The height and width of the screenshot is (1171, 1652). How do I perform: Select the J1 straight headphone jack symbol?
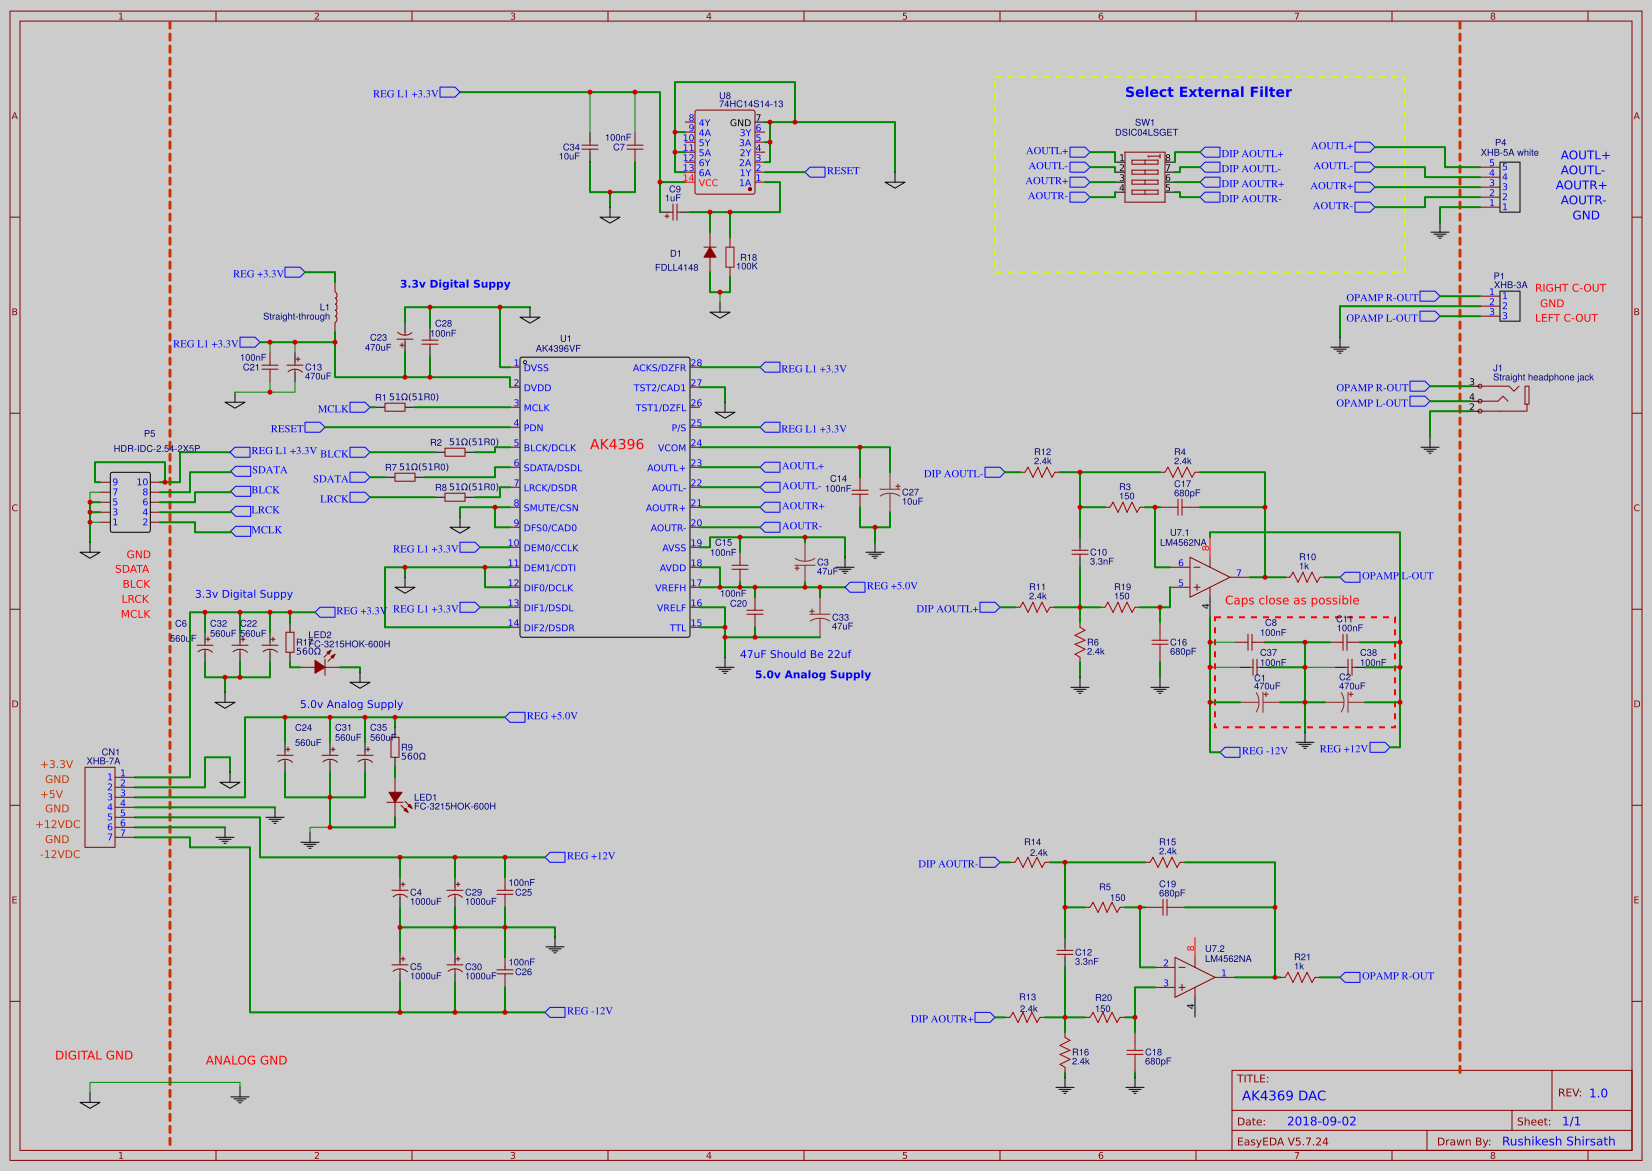tap(1506, 397)
